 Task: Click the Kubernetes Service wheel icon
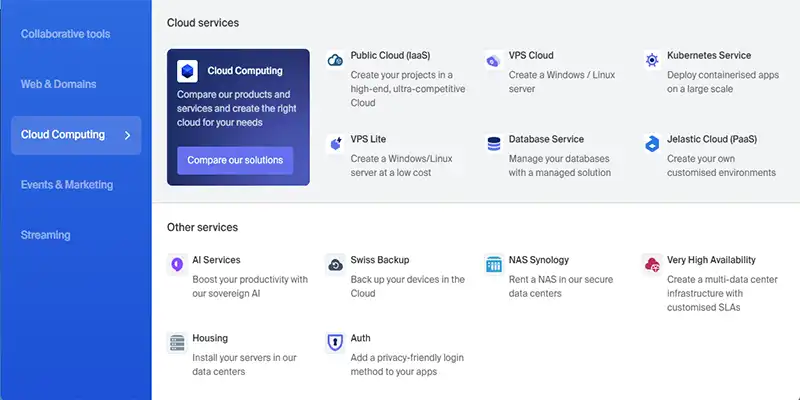click(651, 60)
